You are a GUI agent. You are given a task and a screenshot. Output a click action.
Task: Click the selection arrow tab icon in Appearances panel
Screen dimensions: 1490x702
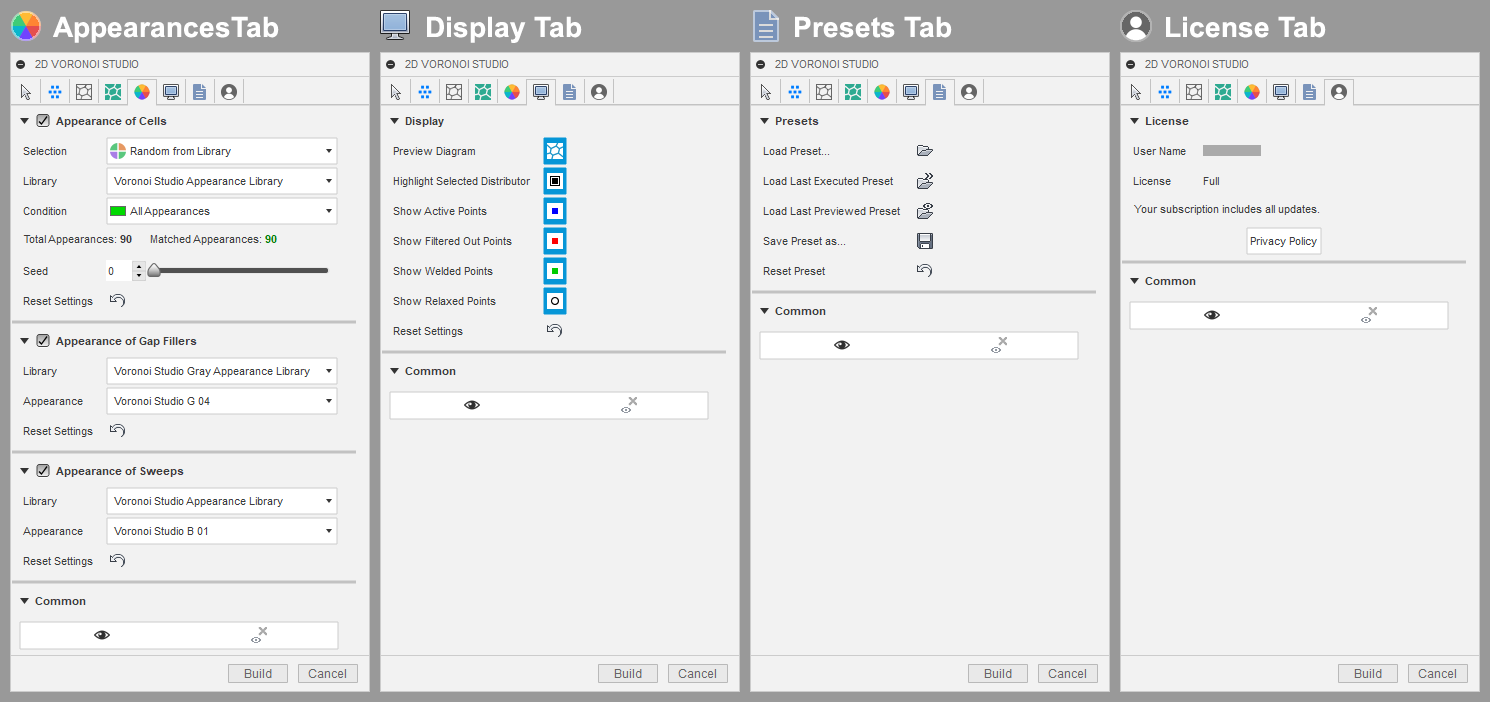[26, 92]
